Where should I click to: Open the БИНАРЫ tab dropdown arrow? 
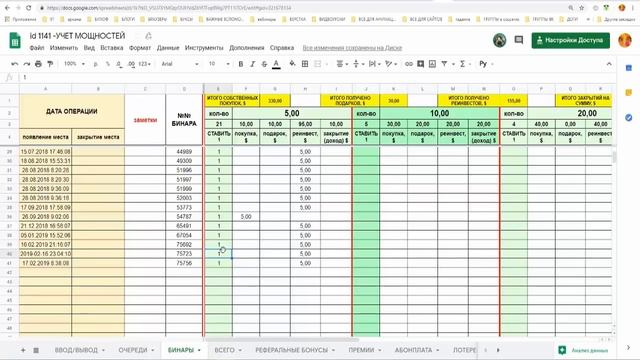coord(199,350)
